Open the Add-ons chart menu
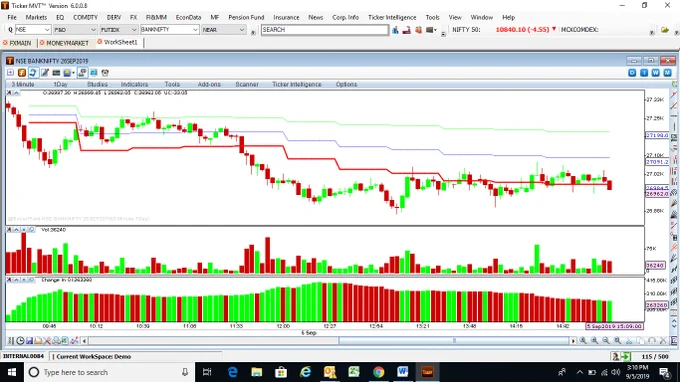This screenshot has width=680, height=382. tap(209, 84)
